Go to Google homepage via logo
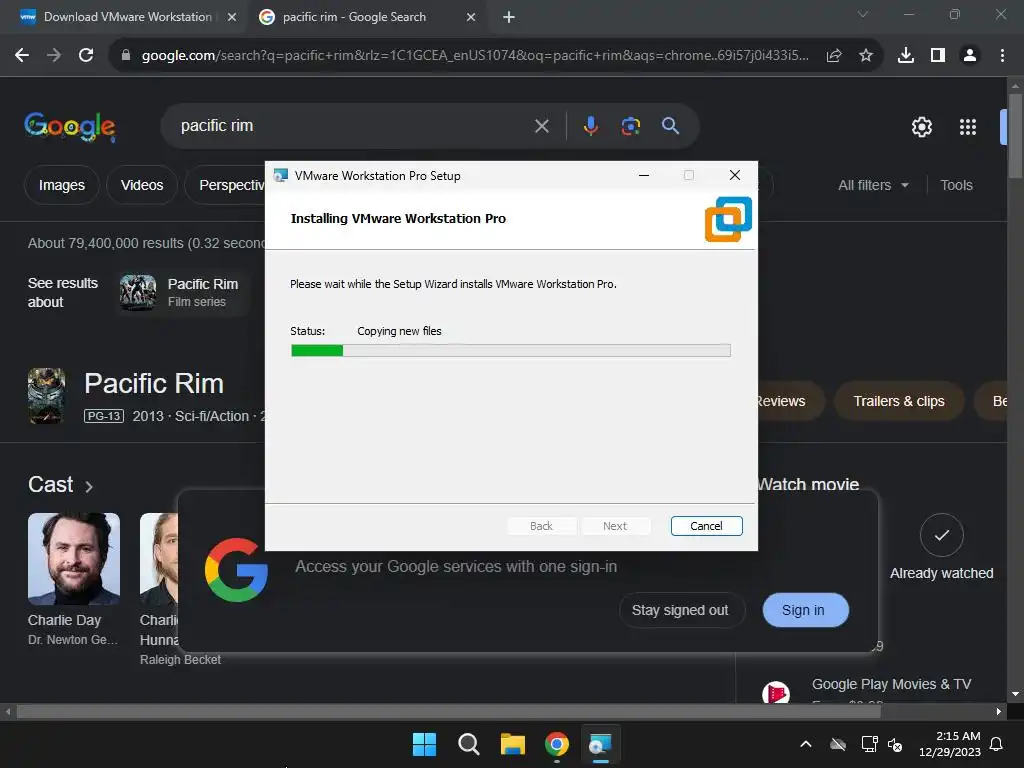1024x768 pixels. point(70,126)
